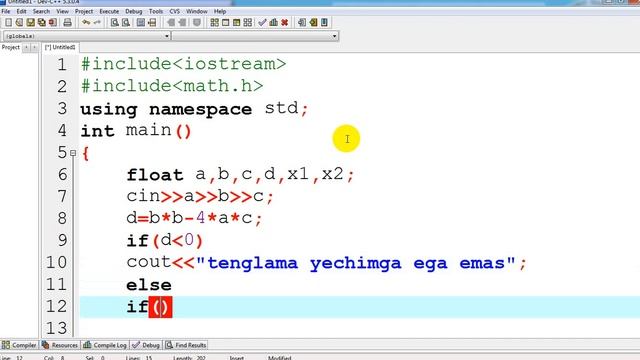Select the [*] Untitled1 editor tab
640x360 pixels.
click(60, 47)
